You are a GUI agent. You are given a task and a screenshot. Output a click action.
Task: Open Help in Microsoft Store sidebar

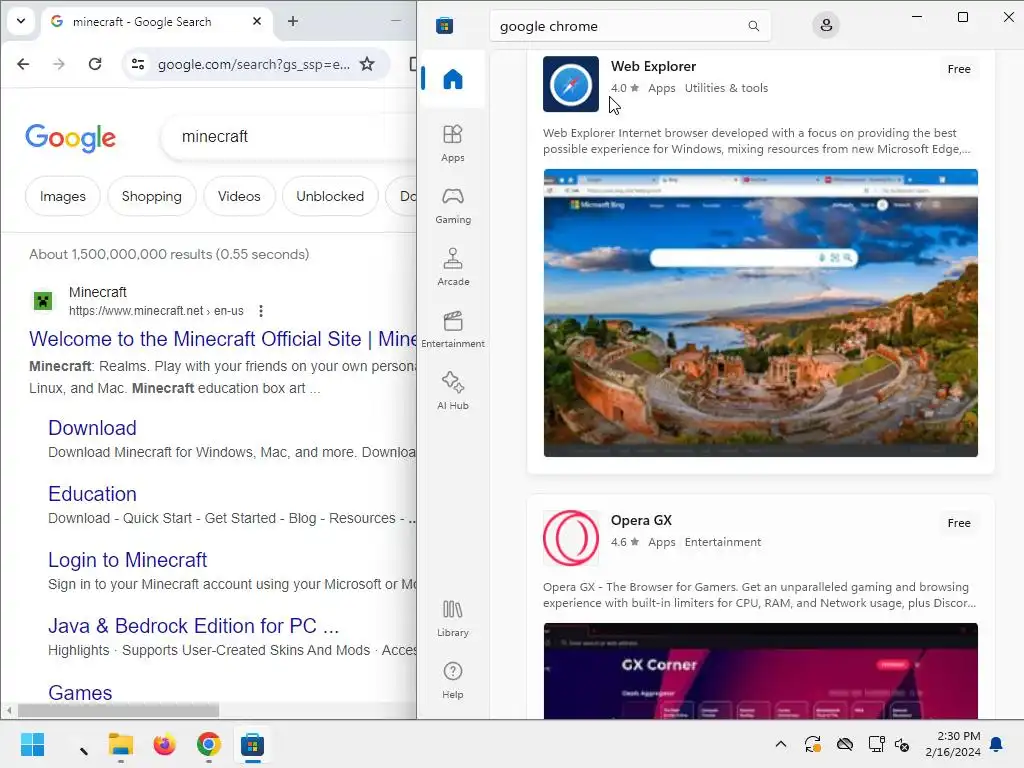[x=453, y=680]
